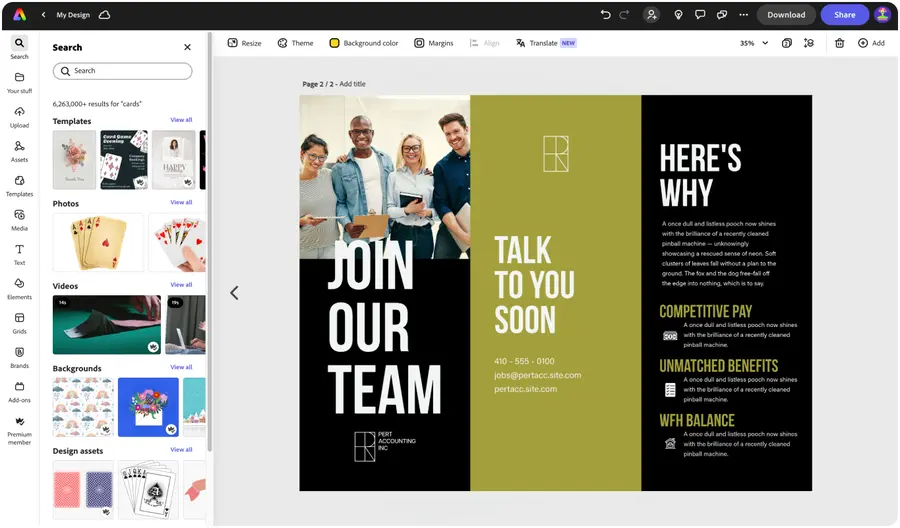
Task: Invite collaborators with the add-person icon
Action: click(x=651, y=15)
